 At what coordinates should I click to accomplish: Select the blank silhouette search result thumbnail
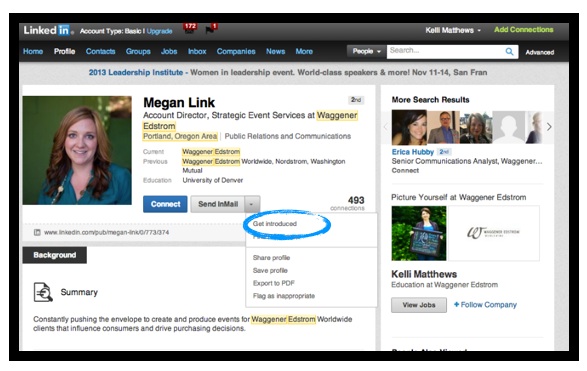pyautogui.click(x=509, y=127)
